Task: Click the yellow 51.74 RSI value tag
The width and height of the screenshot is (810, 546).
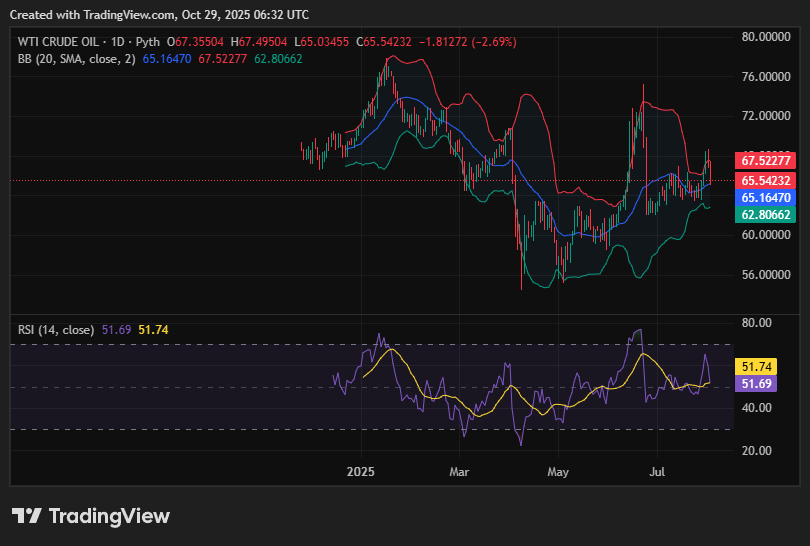Action: (754, 367)
